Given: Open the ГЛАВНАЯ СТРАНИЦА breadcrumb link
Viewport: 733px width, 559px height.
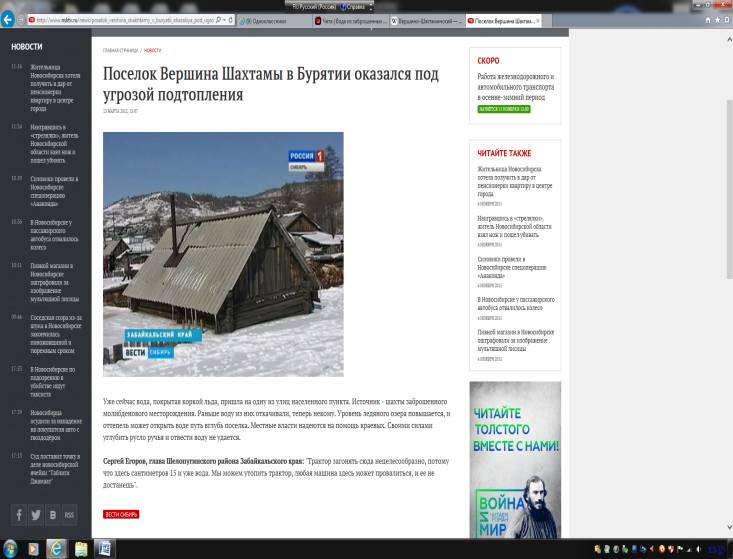Looking at the screenshot, I should click(x=120, y=50).
